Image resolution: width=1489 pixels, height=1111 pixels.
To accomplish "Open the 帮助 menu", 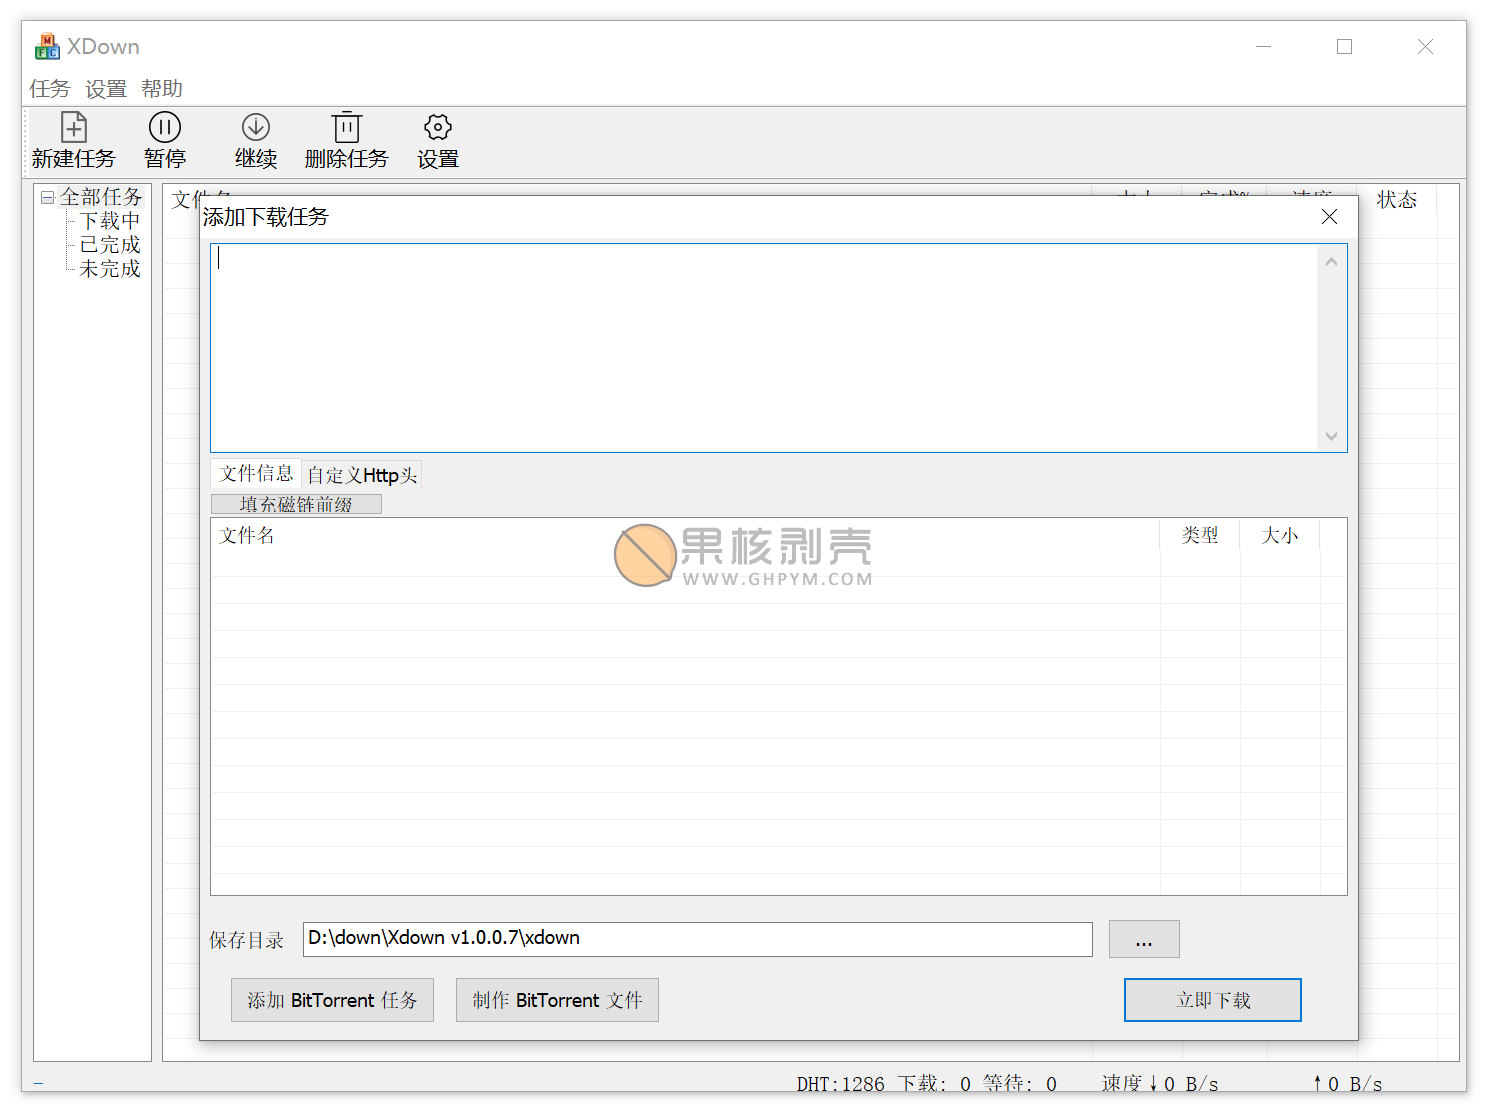I will click(162, 89).
